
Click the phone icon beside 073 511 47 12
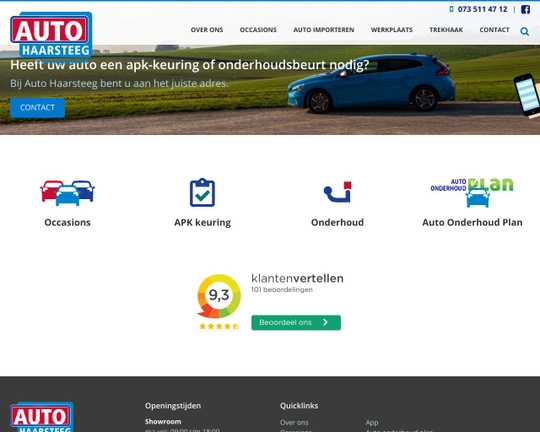pos(451,9)
